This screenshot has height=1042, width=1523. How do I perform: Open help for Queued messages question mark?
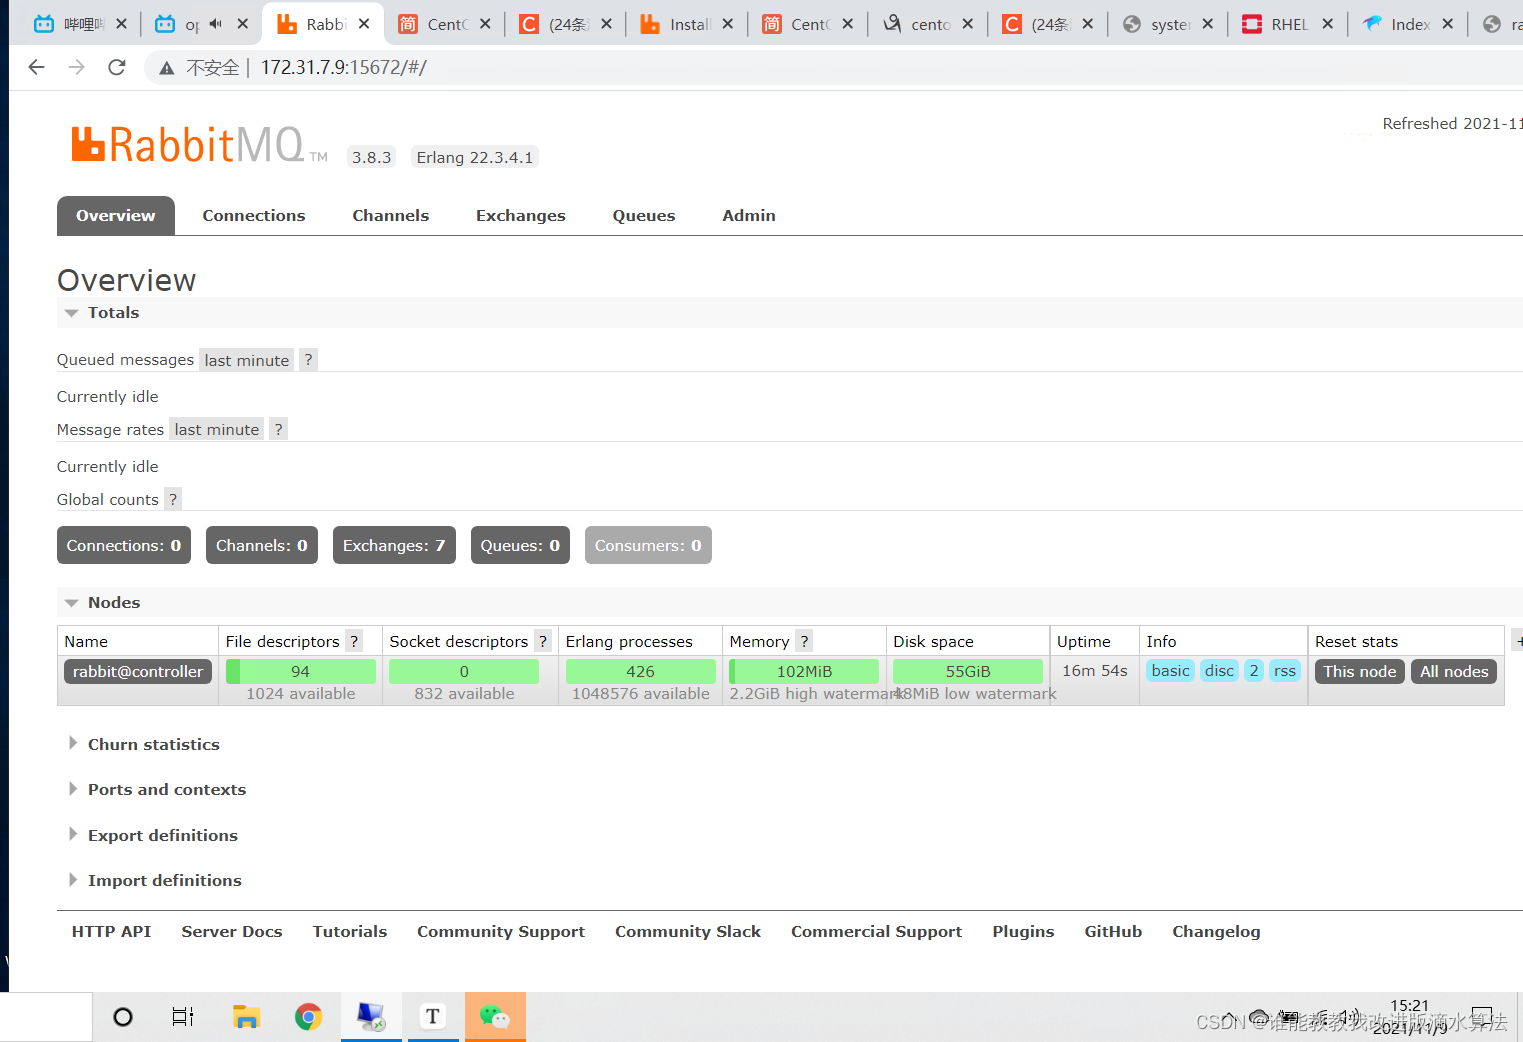[308, 360]
